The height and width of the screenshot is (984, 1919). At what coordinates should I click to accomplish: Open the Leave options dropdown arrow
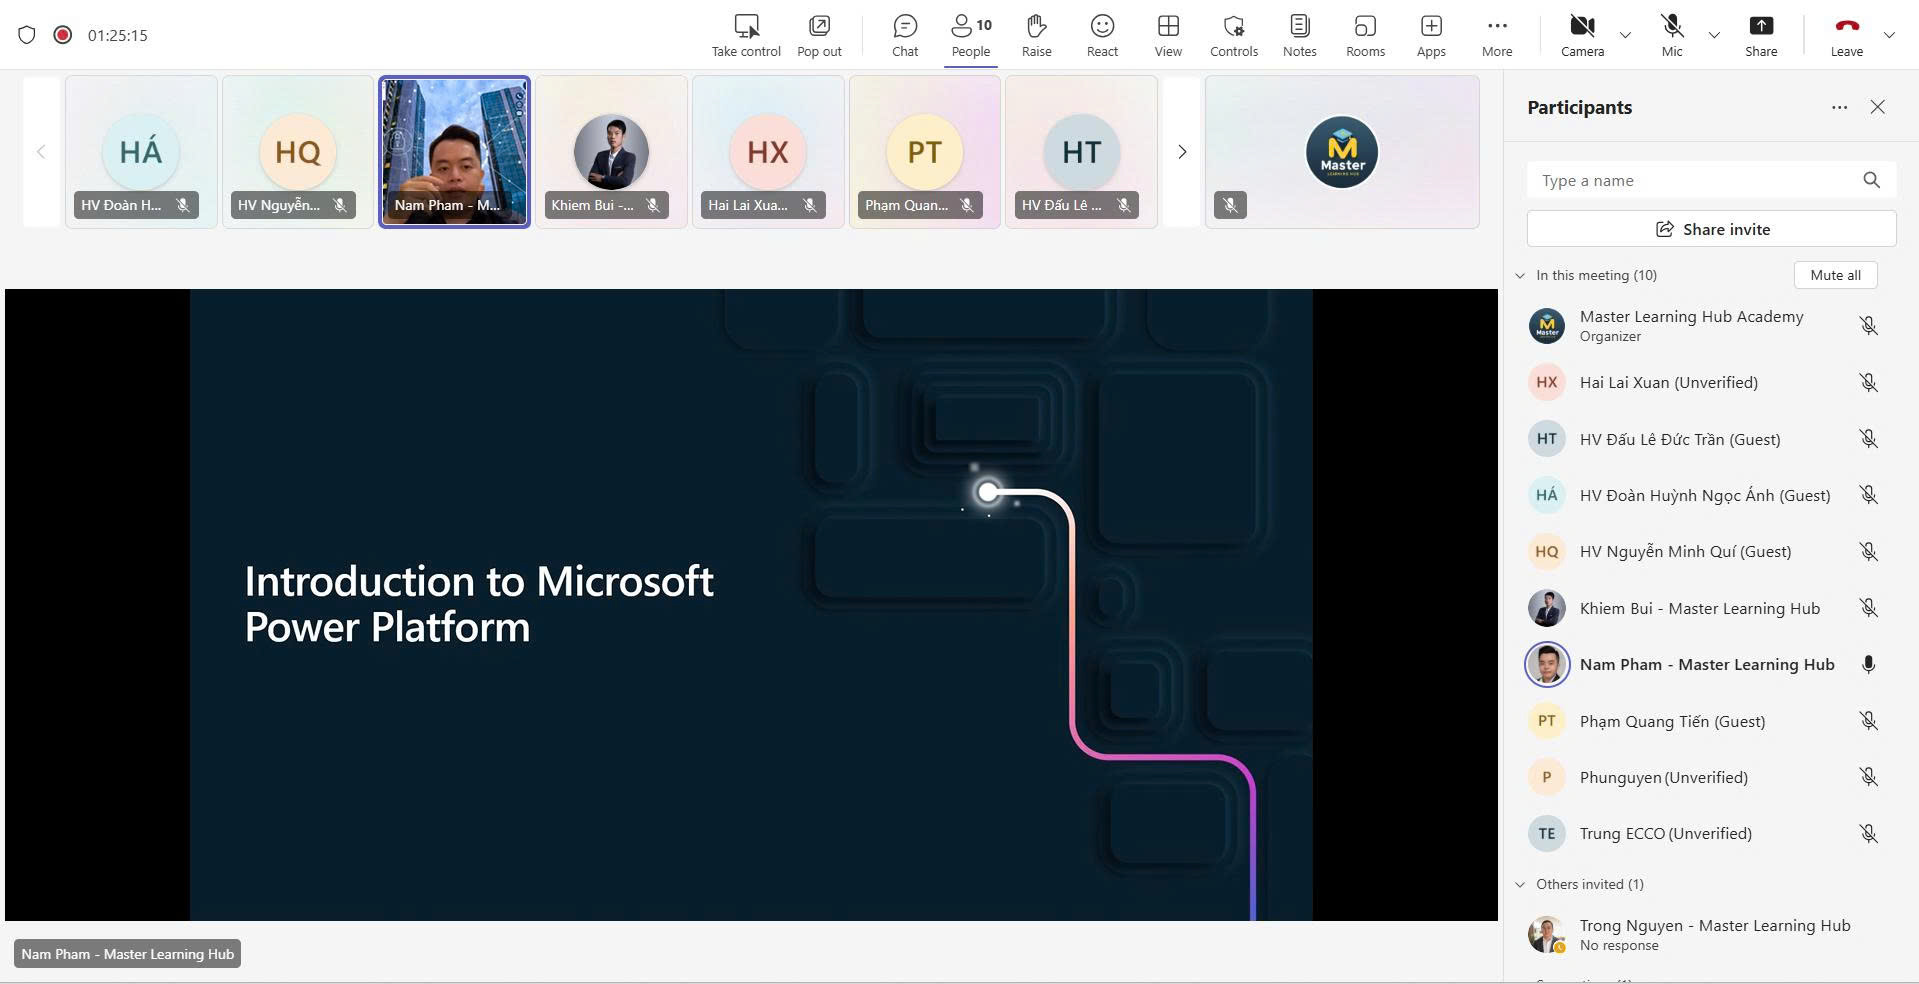tap(1889, 35)
